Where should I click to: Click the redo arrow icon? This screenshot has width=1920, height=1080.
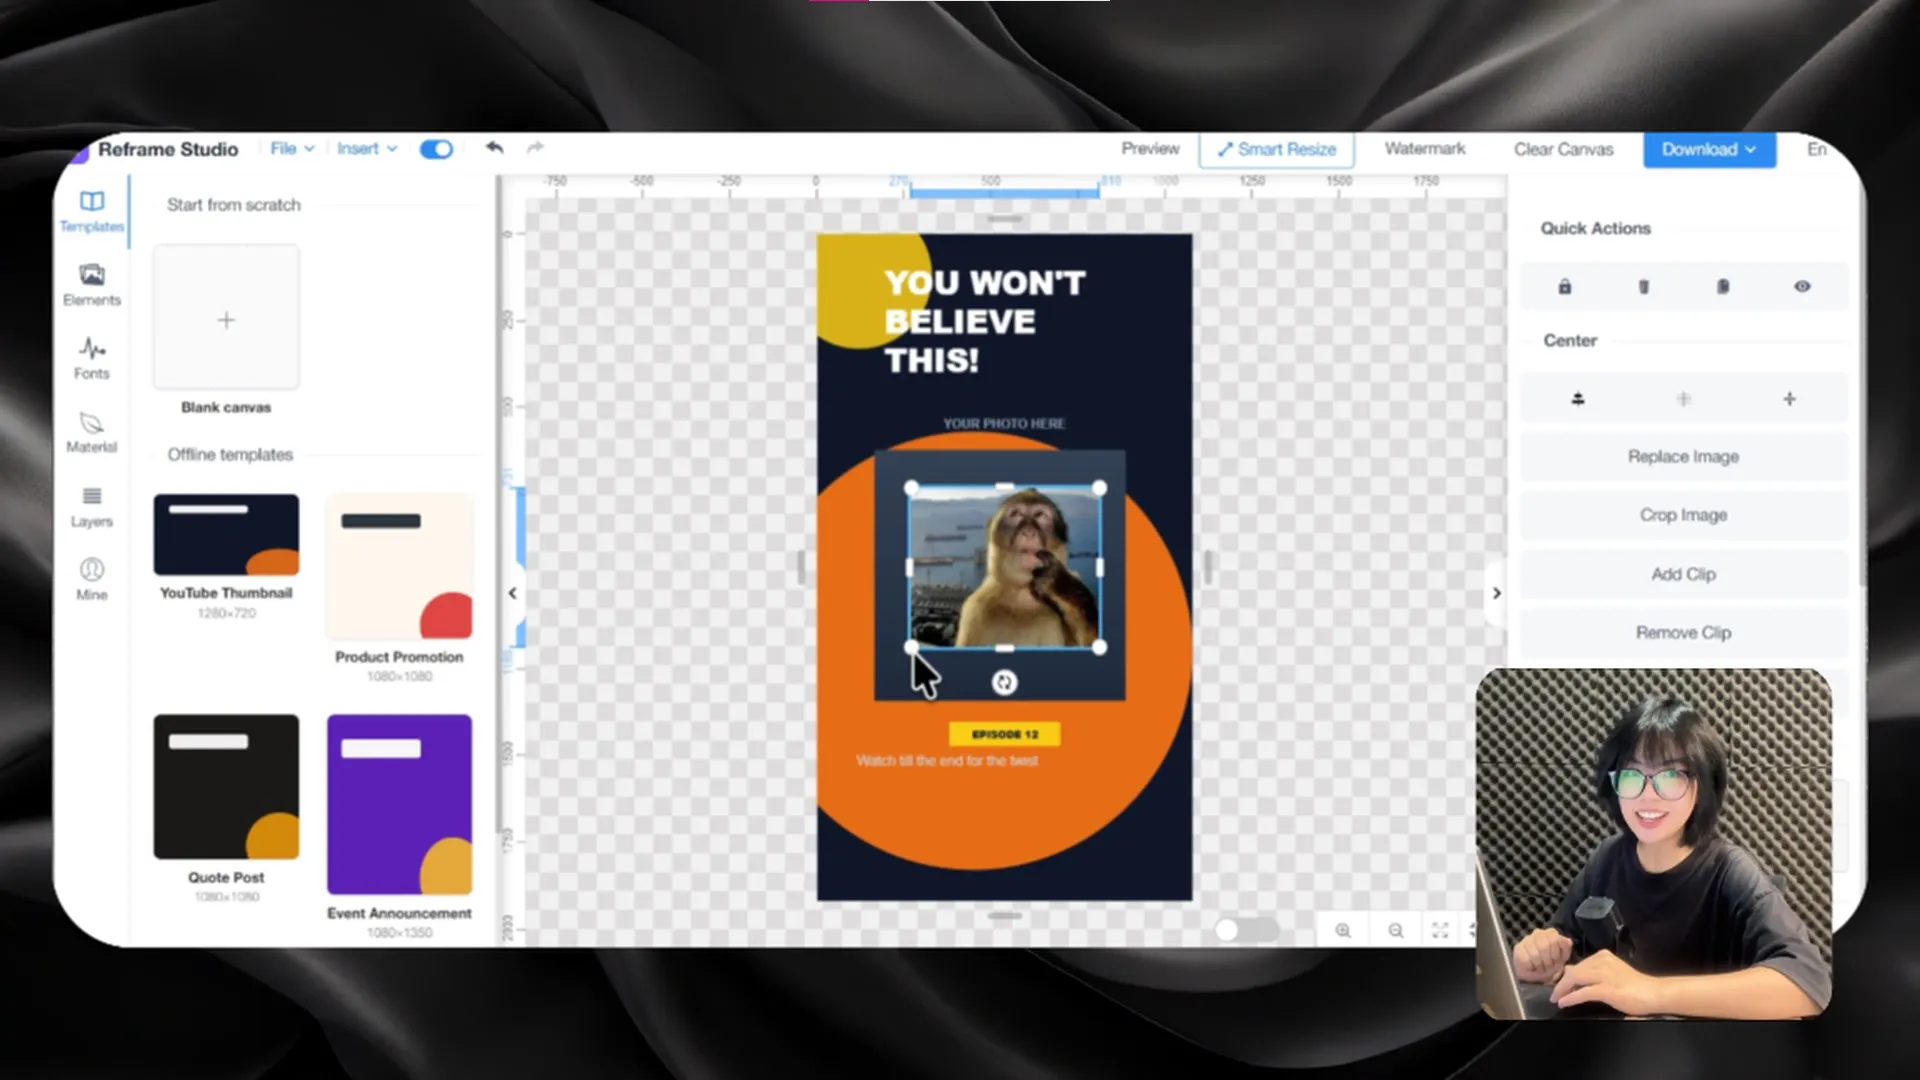point(535,148)
